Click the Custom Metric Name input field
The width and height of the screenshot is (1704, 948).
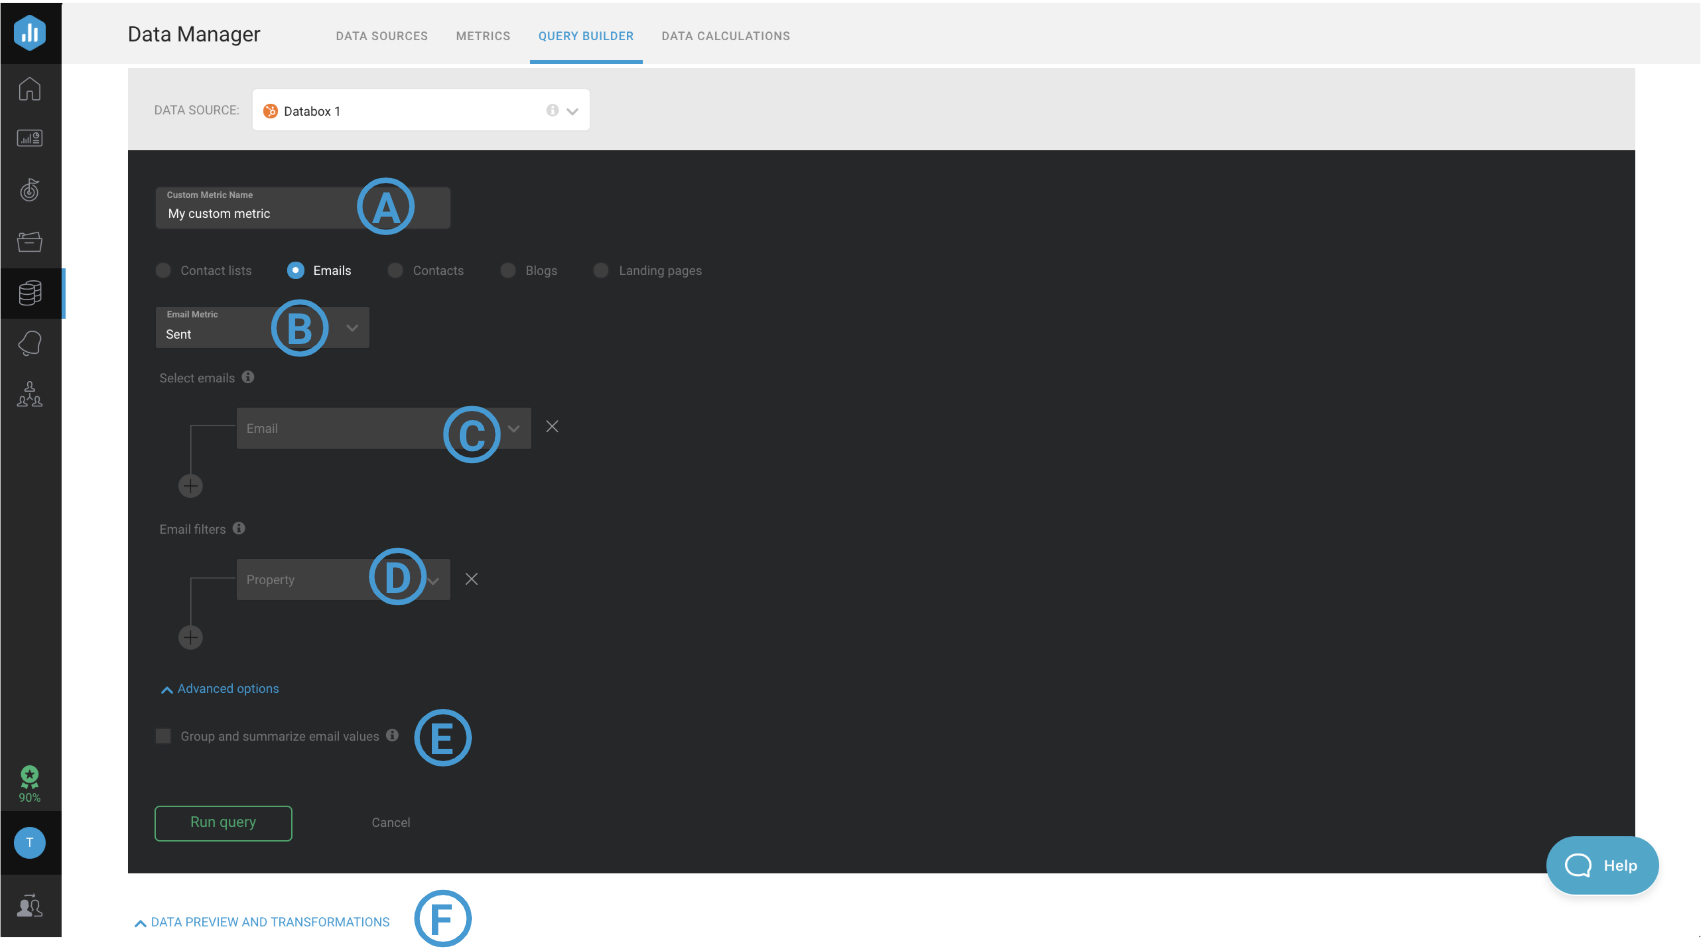pyautogui.click(x=303, y=208)
